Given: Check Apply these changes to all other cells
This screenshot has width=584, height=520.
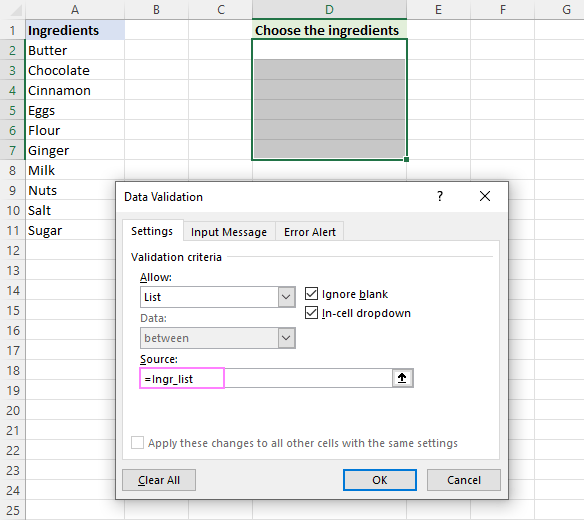Looking at the screenshot, I should point(137,443).
